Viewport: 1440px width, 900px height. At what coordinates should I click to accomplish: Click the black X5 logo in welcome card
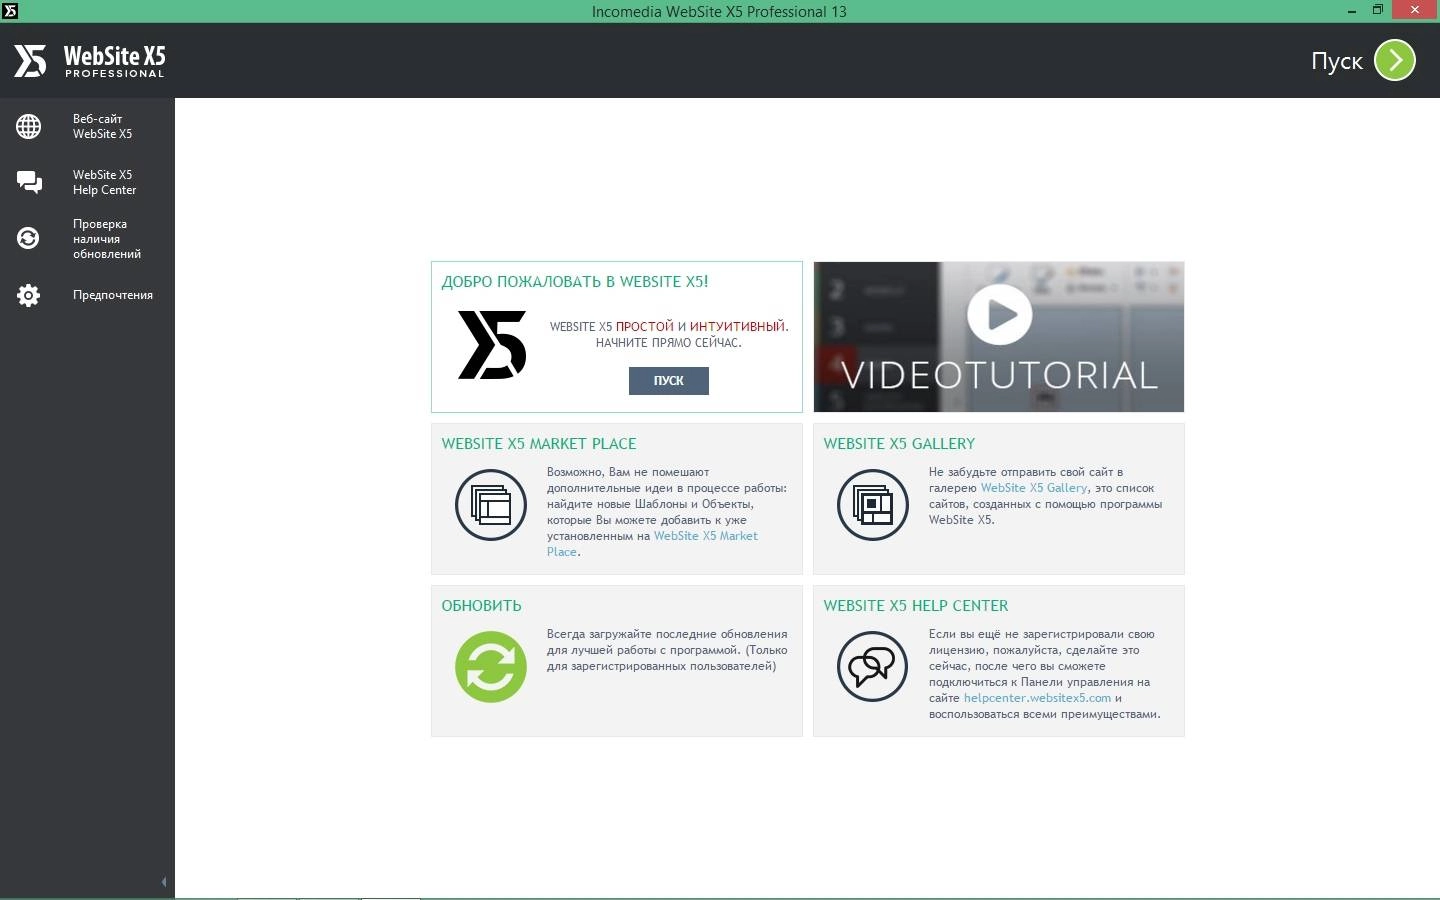492,344
